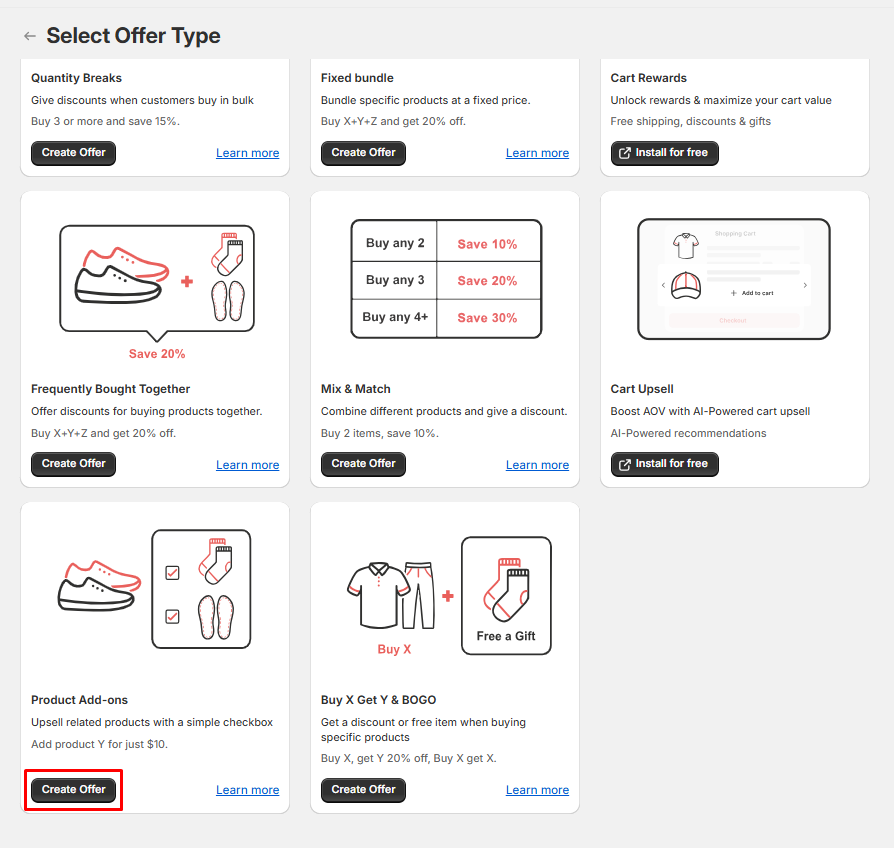Create a Fixed bundle offer
The image size is (894, 848).
pos(363,153)
